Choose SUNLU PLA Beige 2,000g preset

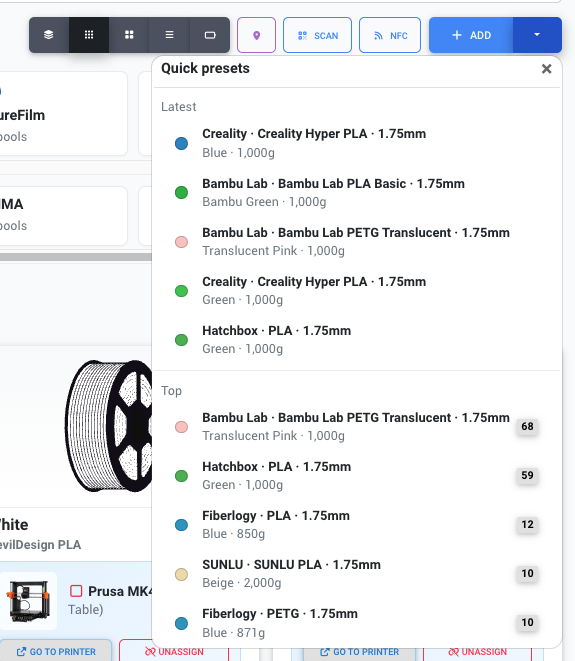coord(357,574)
